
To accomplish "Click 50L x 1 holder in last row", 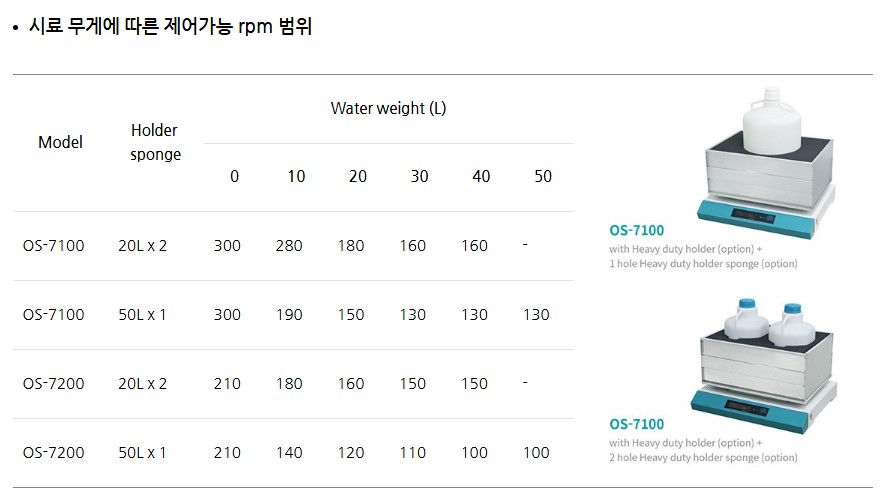I will [142, 452].
